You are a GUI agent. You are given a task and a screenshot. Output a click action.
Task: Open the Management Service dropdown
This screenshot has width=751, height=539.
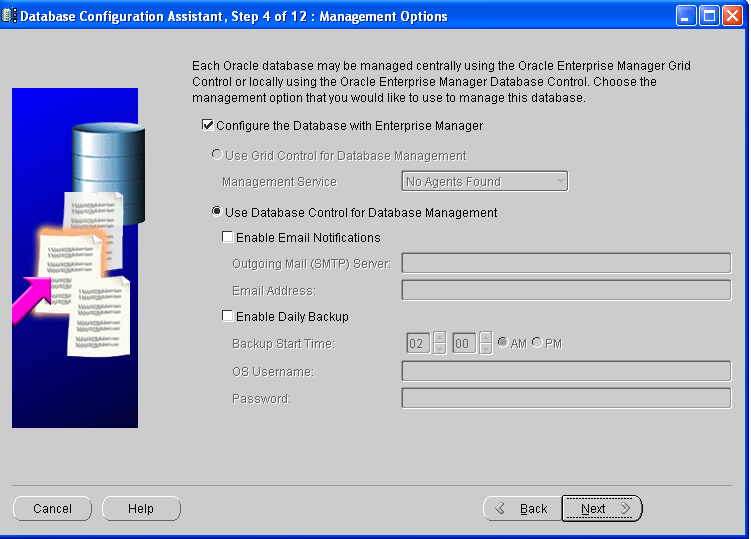click(x=485, y=182)
